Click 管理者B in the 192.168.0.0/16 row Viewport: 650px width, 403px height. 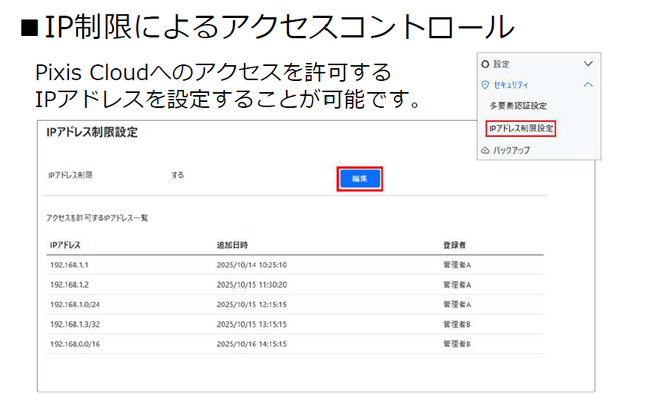(457, 344)
